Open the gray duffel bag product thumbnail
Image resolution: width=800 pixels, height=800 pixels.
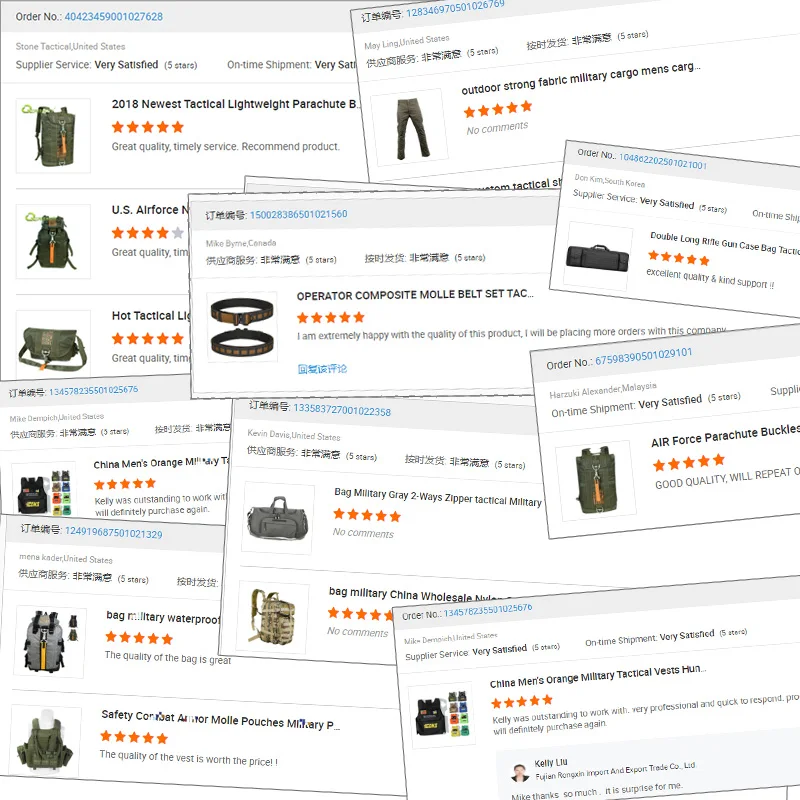coord(278,518)
